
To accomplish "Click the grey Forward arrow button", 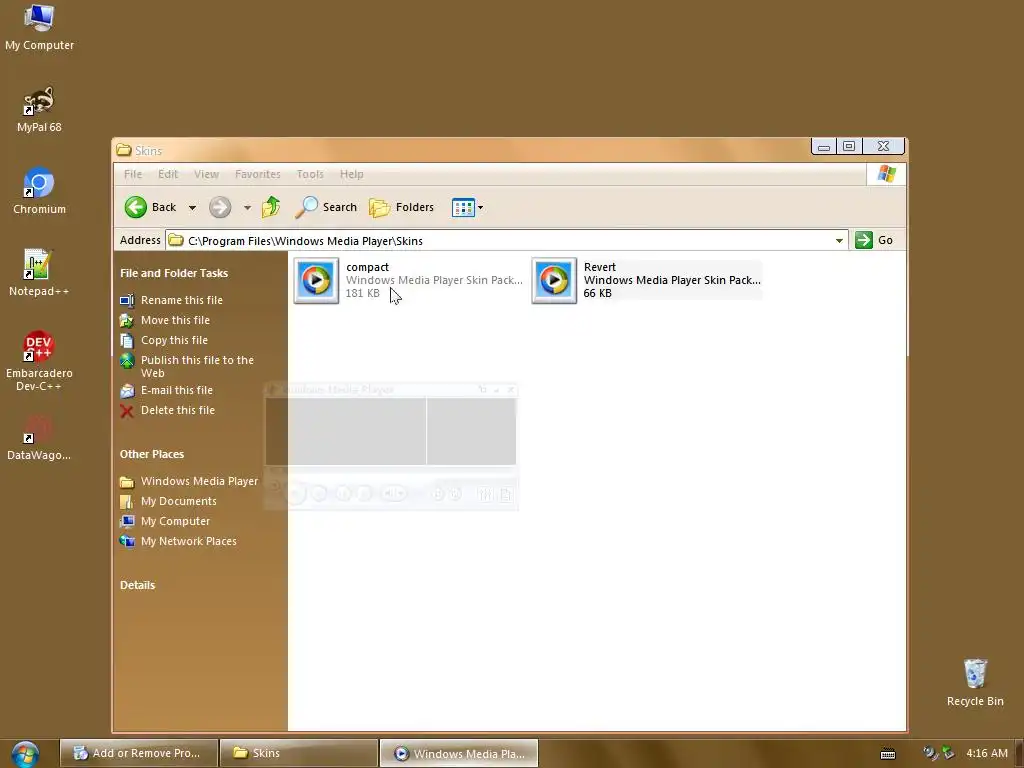I will (x=220, y=207).
